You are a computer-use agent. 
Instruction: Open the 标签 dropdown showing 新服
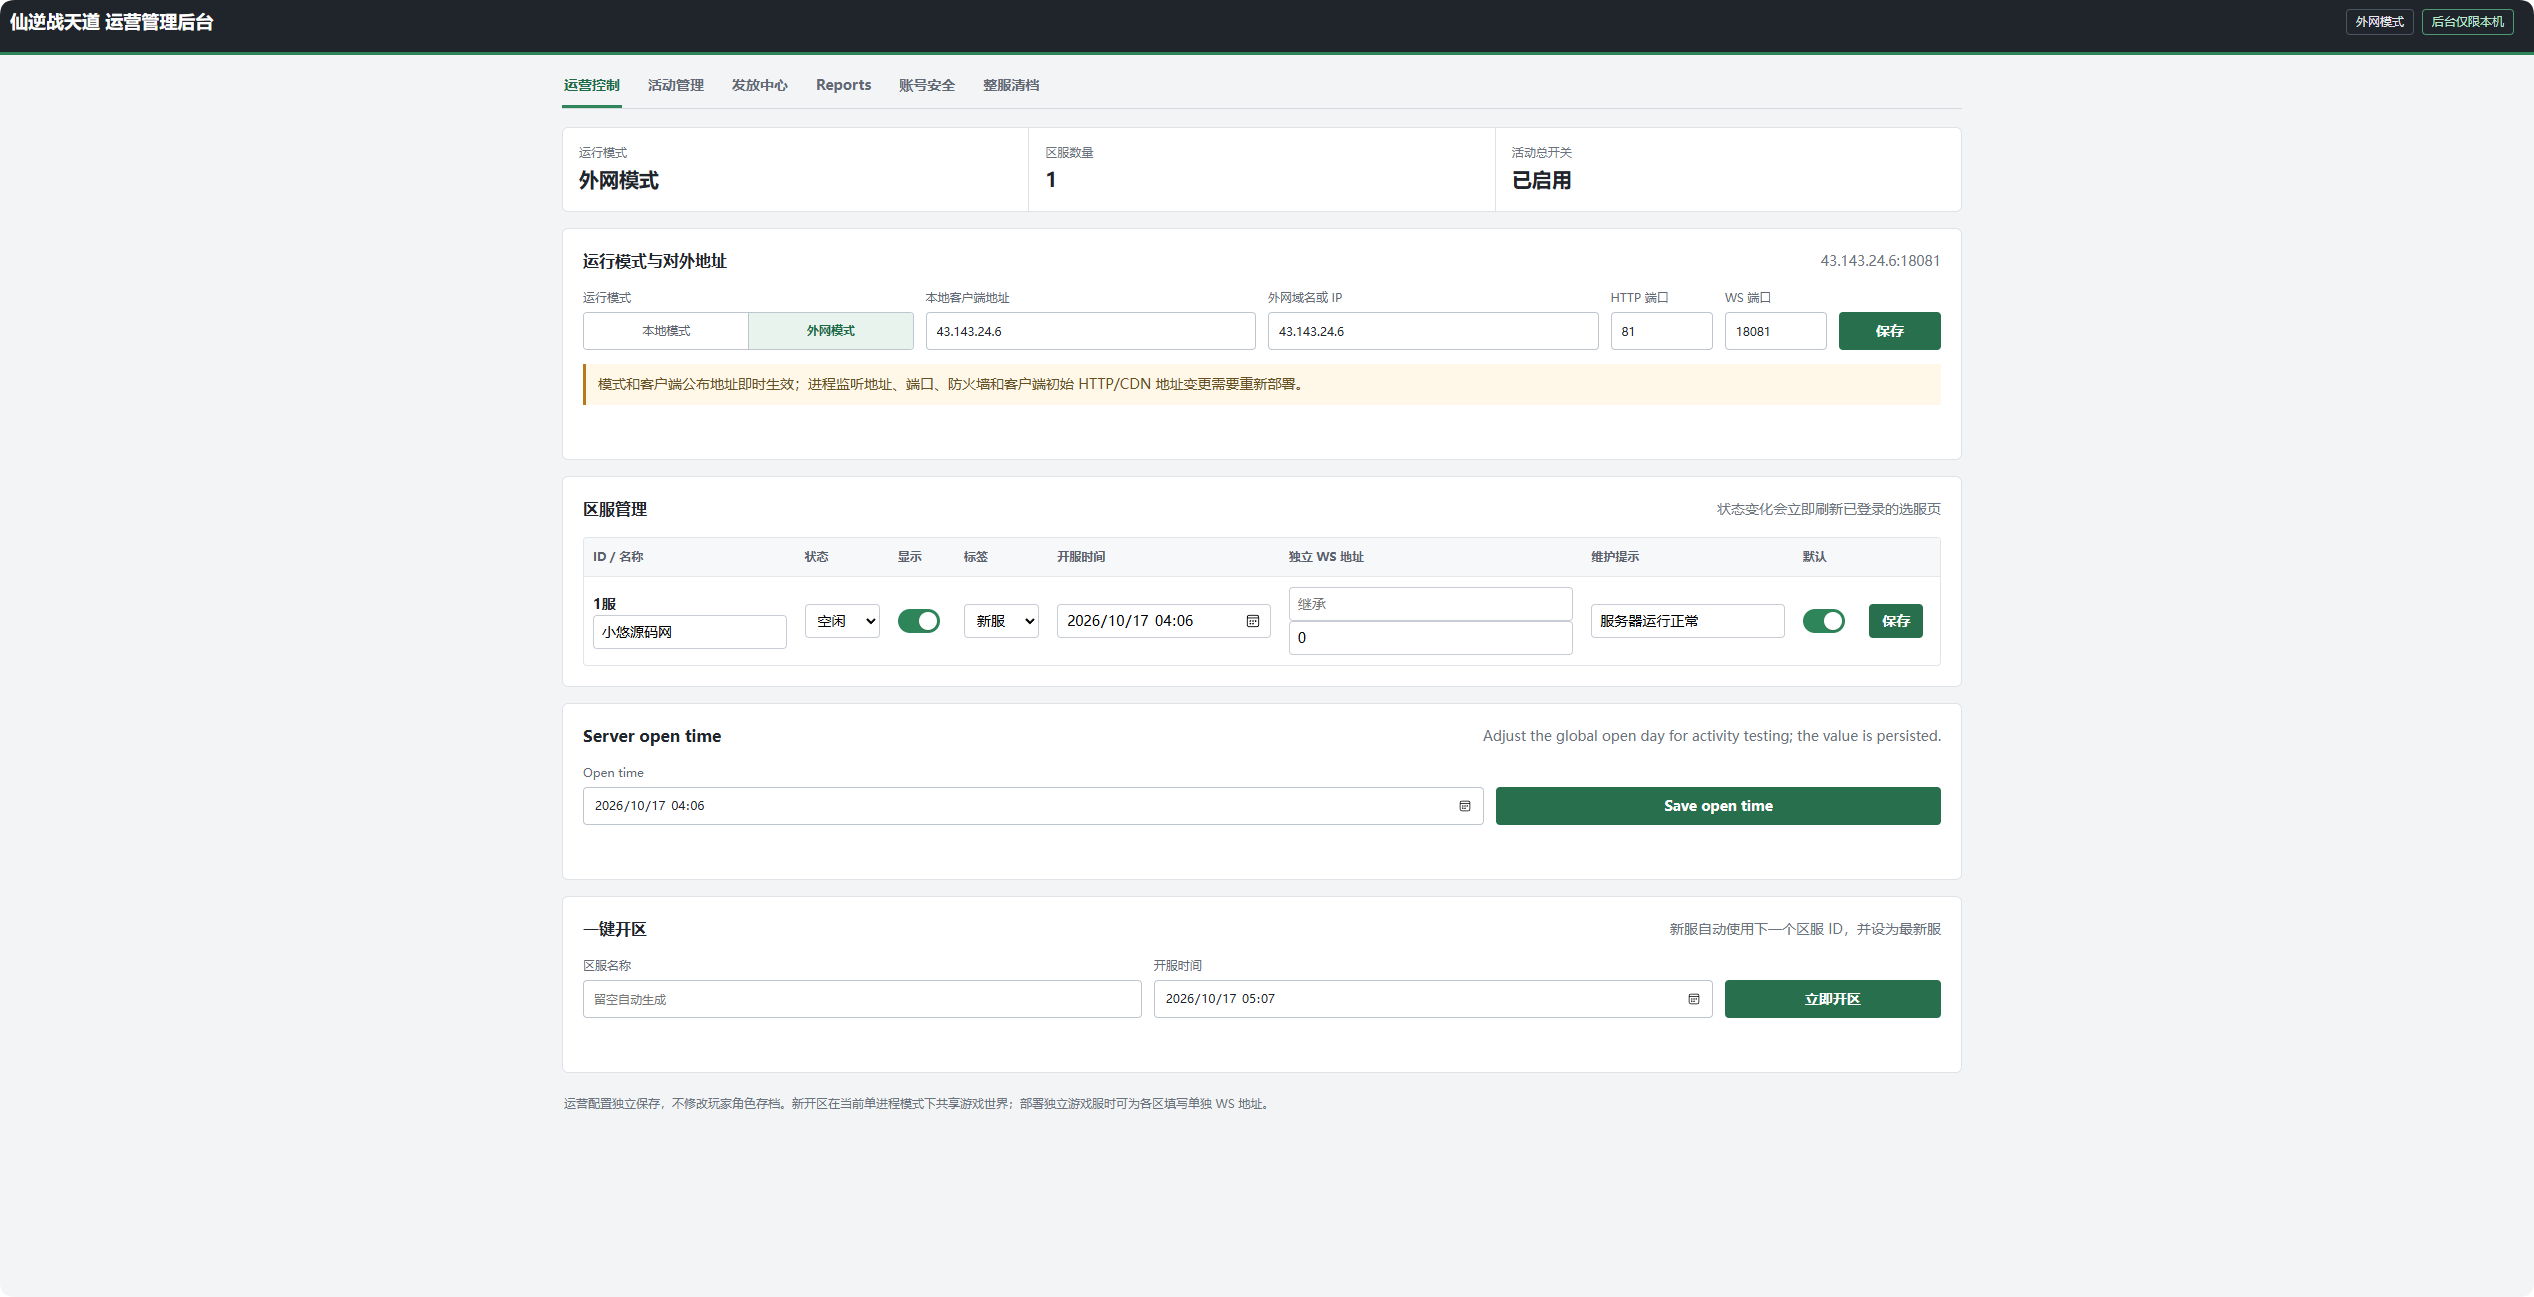coord(1001,621)
